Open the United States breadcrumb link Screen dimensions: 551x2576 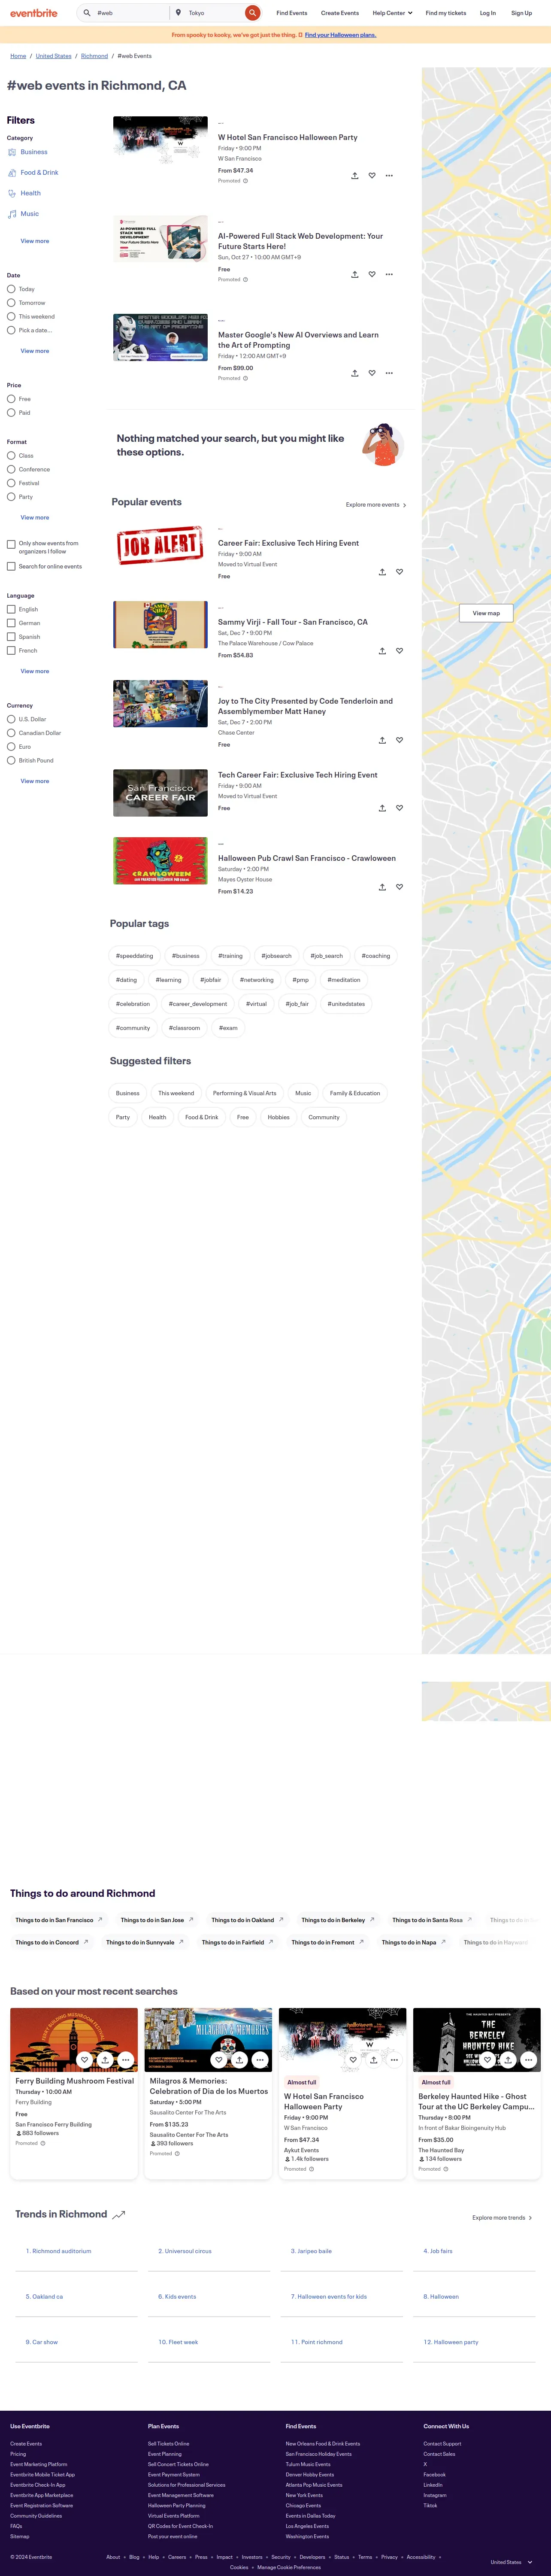[54, 56]
